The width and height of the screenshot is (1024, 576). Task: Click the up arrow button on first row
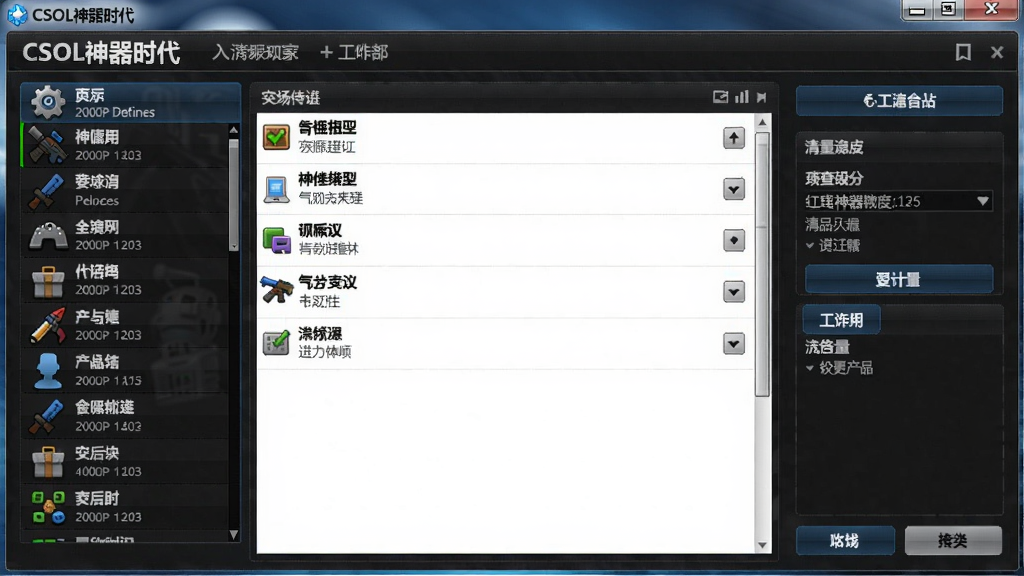(734, 138)
